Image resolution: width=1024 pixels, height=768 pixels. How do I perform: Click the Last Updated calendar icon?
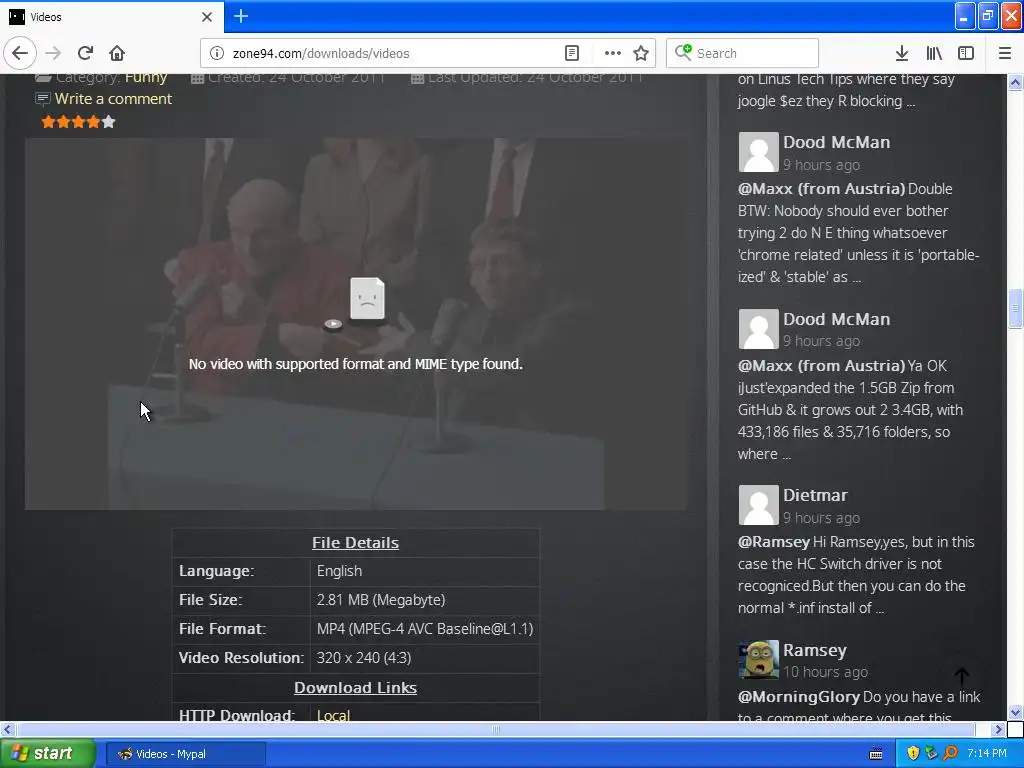tap(418, 78)
